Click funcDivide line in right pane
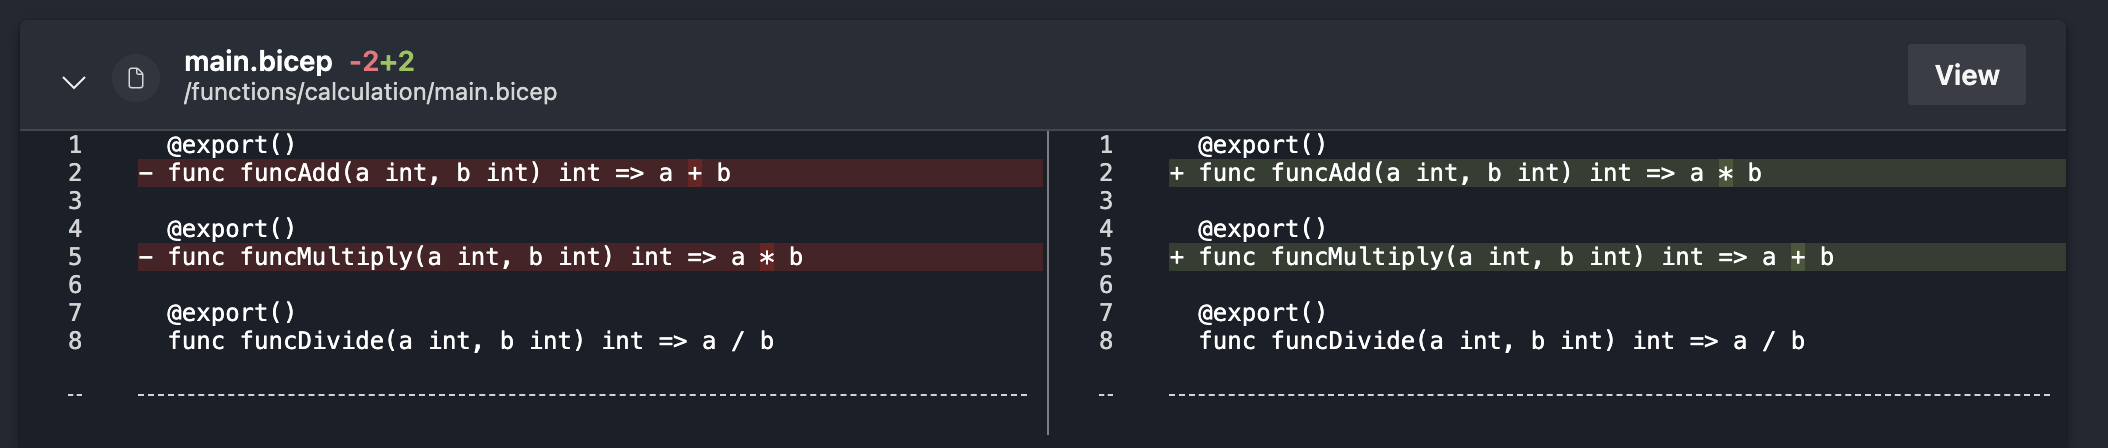 pos(1501,341)
